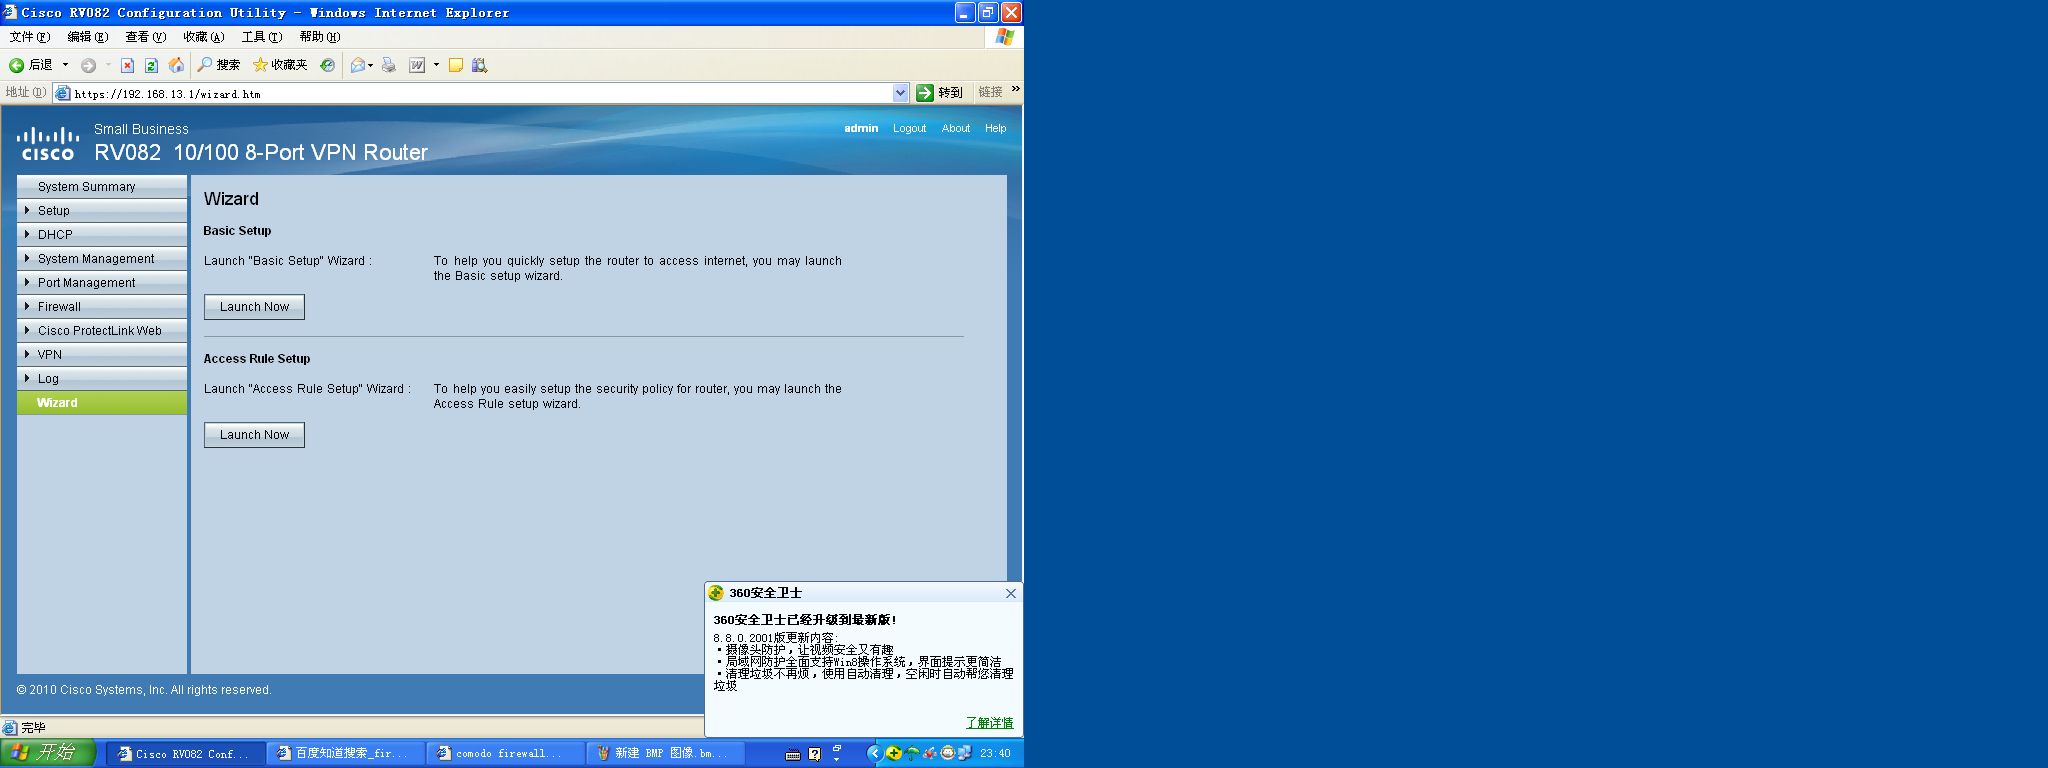Switch to comodo firewall taskbar item

pyautogui.click(x=506, y=754)
